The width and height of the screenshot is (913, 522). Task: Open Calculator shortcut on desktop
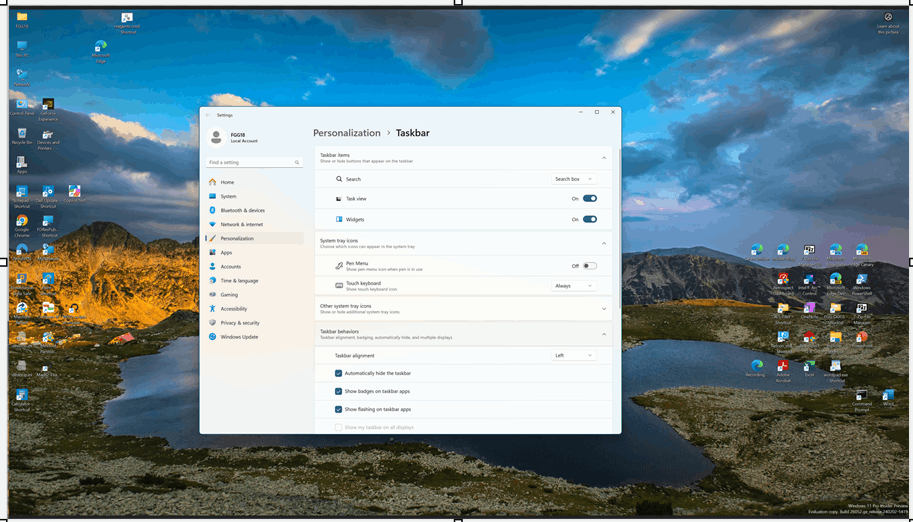(x=22, y=400)
